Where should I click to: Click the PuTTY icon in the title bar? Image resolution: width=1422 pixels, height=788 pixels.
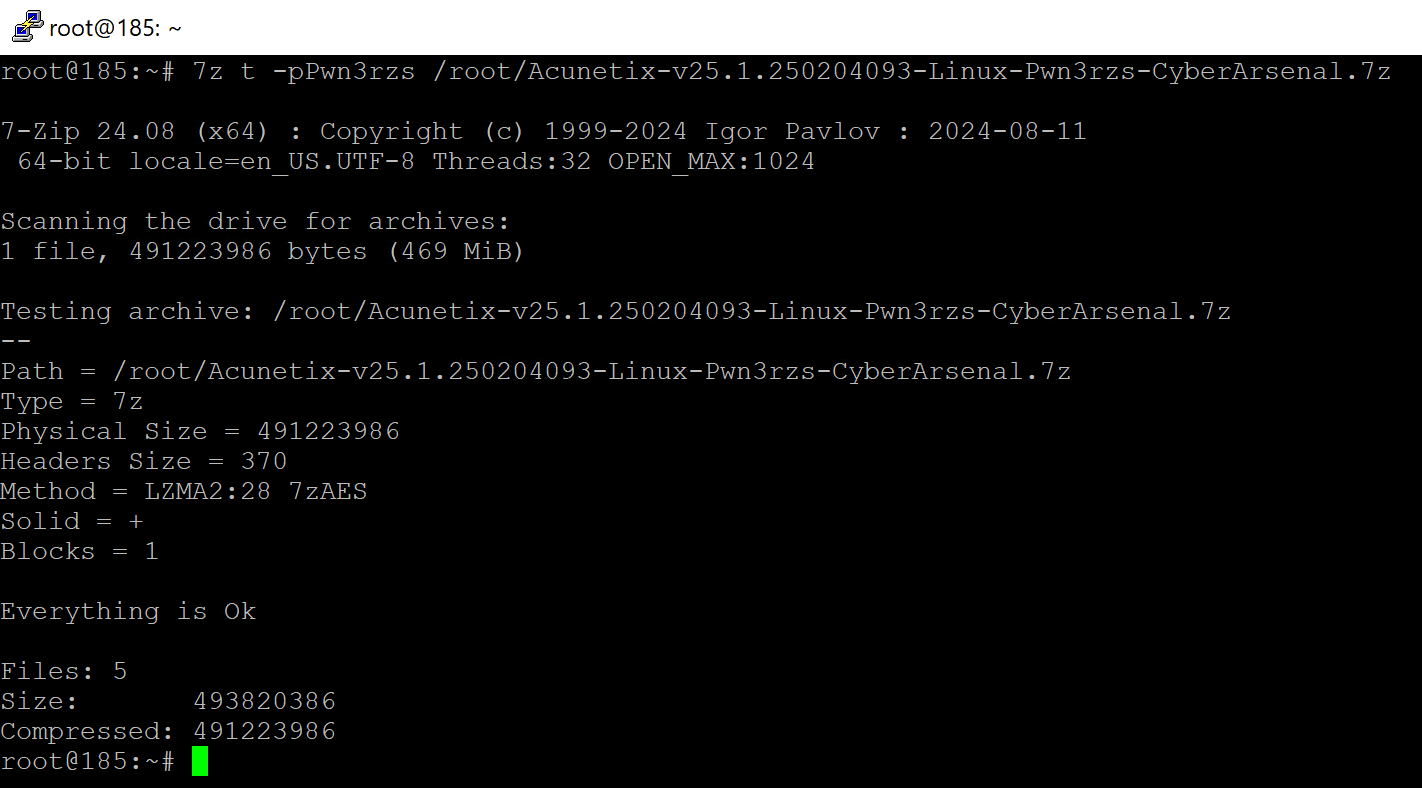[27, 27]
